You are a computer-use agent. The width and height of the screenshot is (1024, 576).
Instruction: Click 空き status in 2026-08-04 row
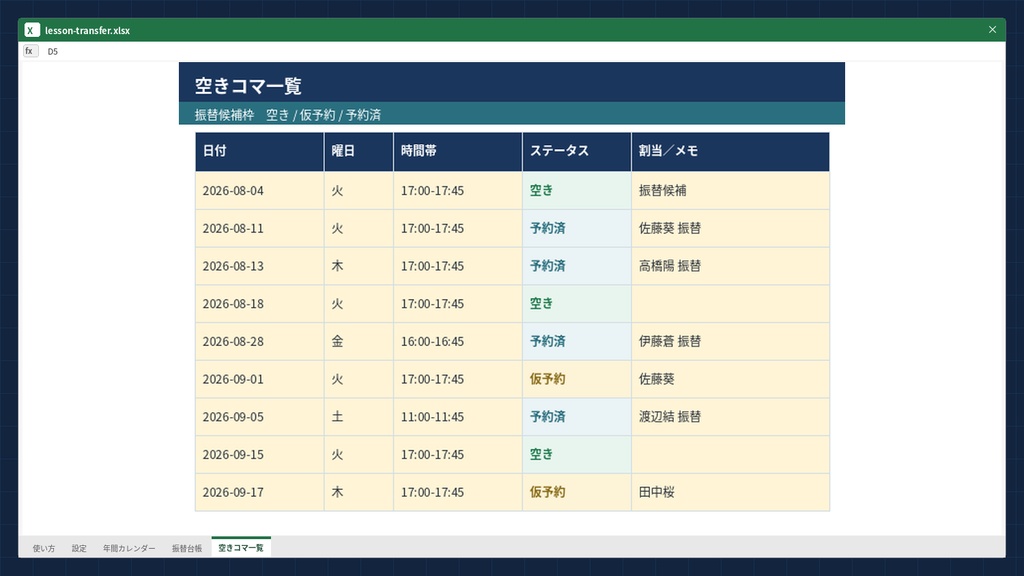pos(577,191)
